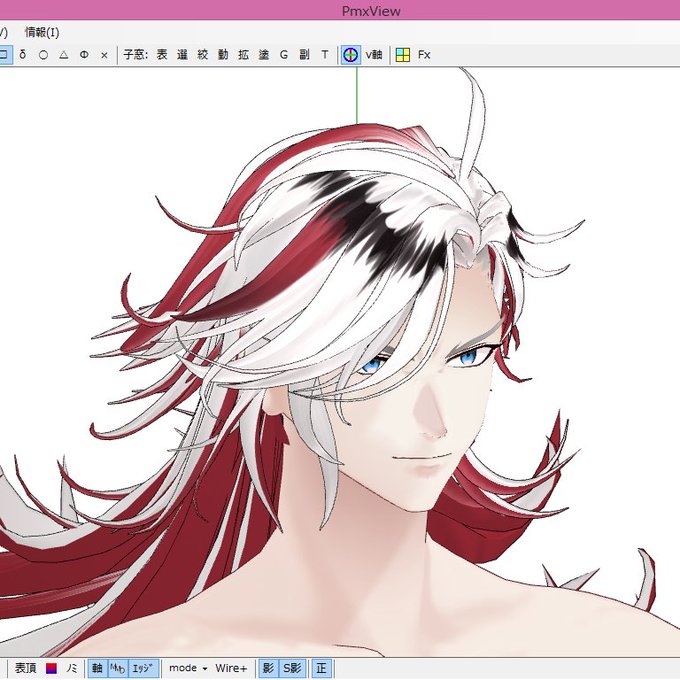The height and width of the screenshot is (680, 680).
Task: Toggle the colored axis gizmo icon
Action: pos(350,55)
